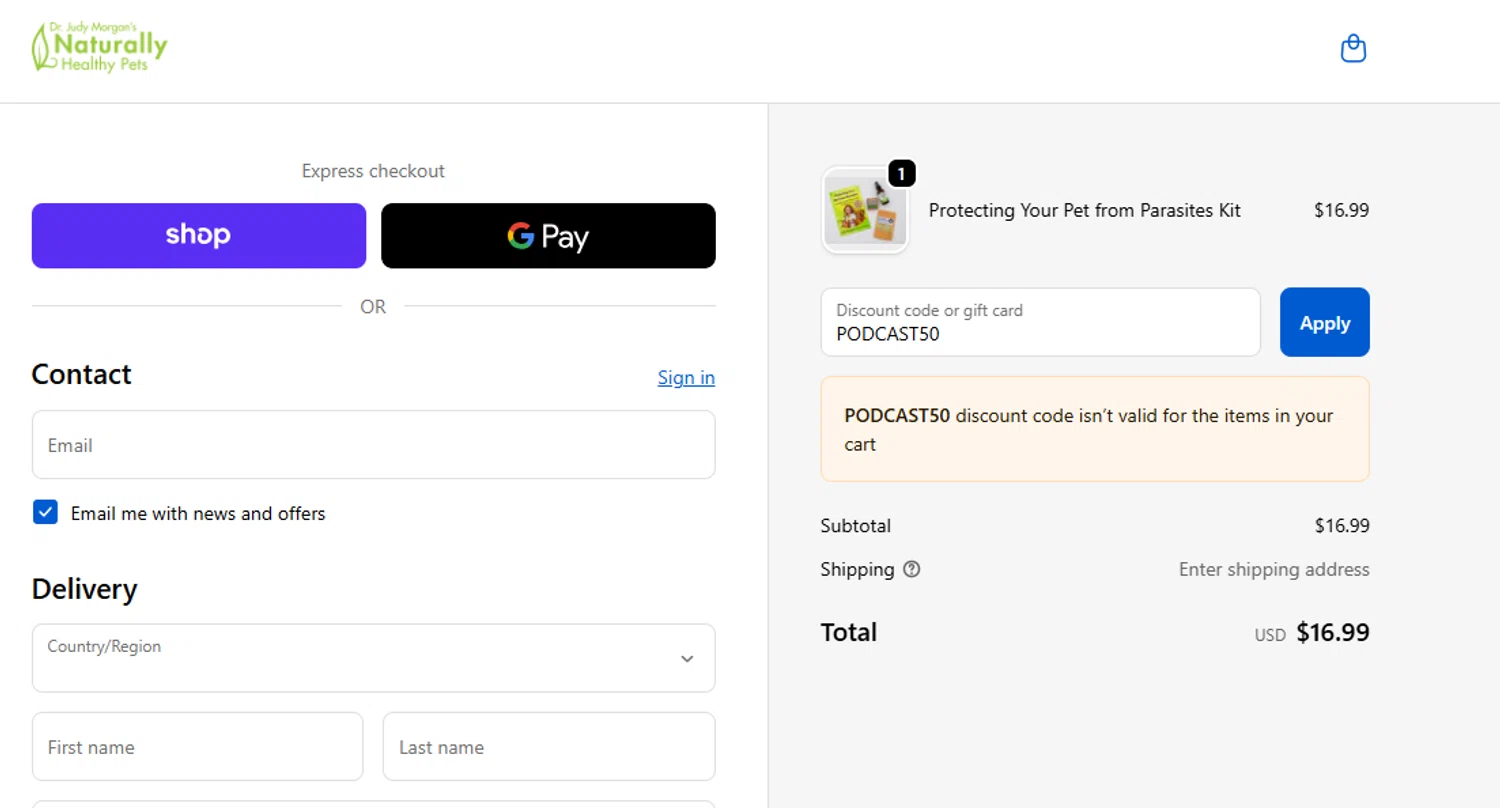The width and height of the screenshot is (1500, 808).
Task: Pay with Google Pay express checkout
Action: point(548,236)
